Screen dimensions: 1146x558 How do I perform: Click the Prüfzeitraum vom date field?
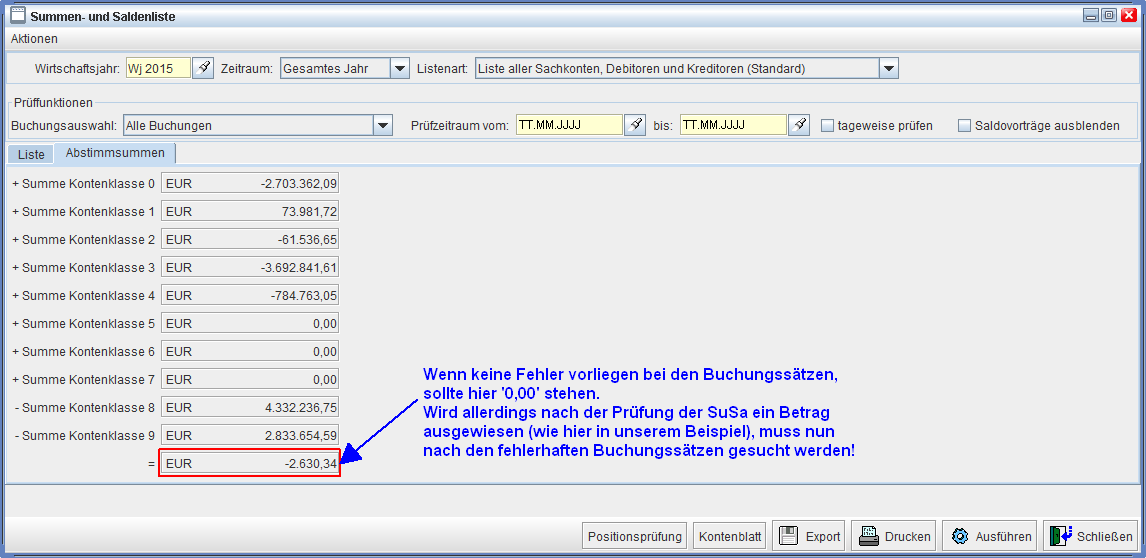tap(568, 125)
